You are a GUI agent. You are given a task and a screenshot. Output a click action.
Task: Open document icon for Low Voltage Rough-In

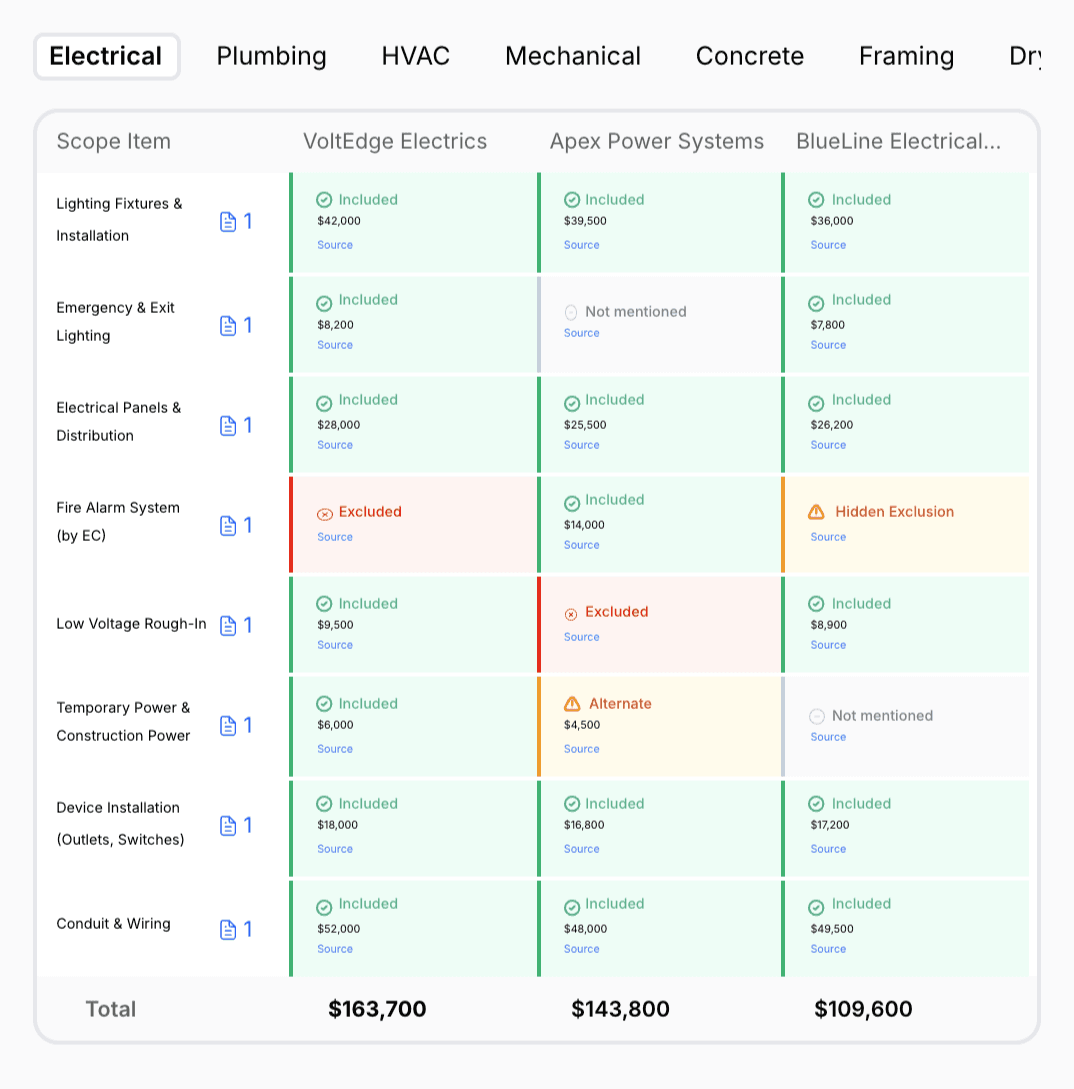[228, 626]
